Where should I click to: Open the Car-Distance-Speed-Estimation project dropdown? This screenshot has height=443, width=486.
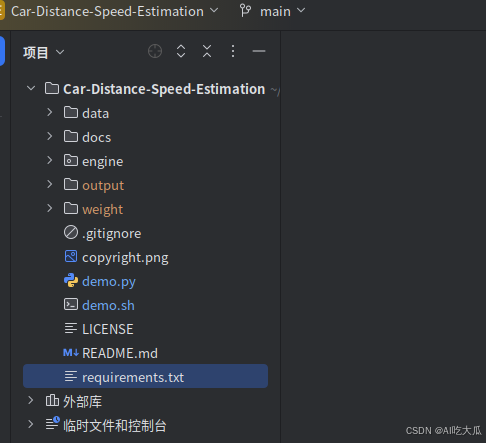tap(114, 11)
